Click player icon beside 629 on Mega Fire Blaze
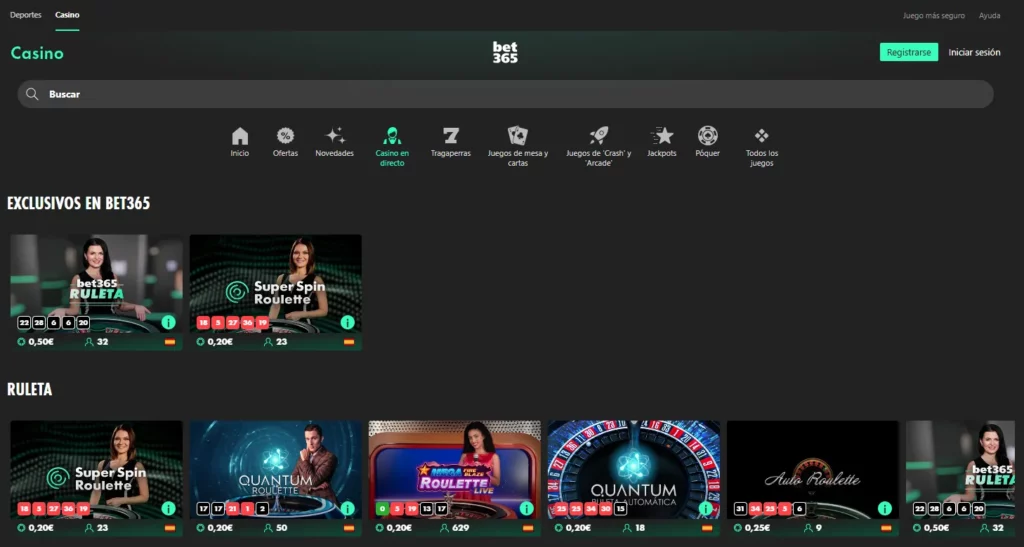This screenshot has height=547, width=1024. tap(445, 528)
